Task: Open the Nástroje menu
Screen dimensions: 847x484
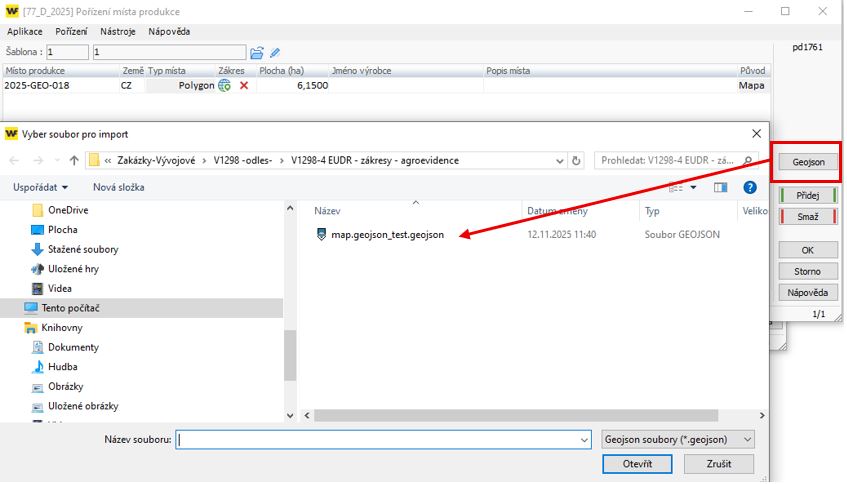Action: point(118,32)
